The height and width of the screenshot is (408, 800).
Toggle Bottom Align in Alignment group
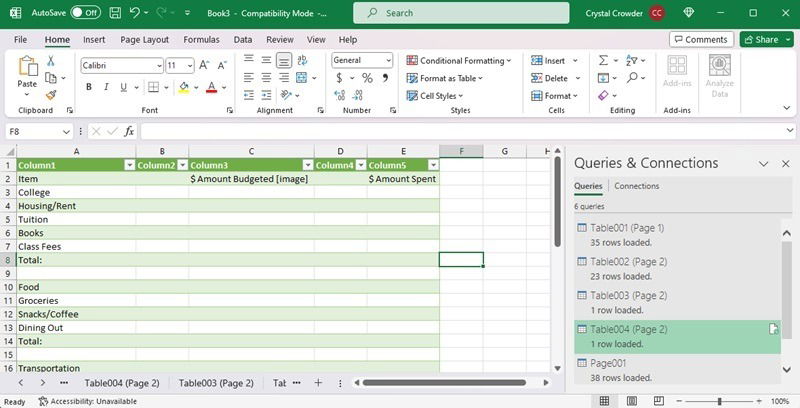point(284,61)
